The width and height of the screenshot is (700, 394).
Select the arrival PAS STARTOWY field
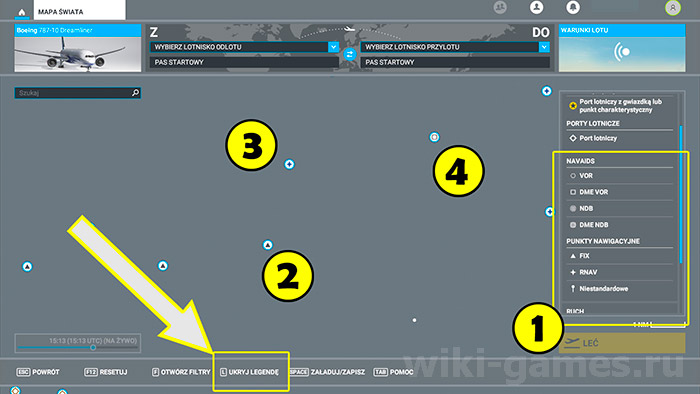pos(455,62)
